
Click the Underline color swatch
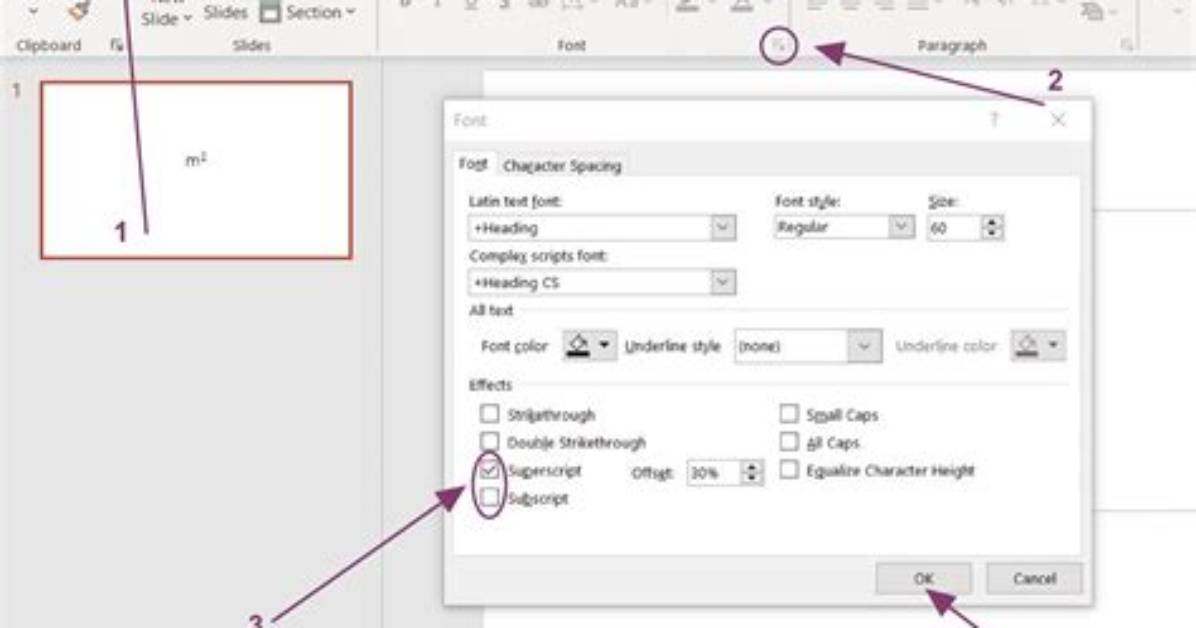tap(1027, 346)
